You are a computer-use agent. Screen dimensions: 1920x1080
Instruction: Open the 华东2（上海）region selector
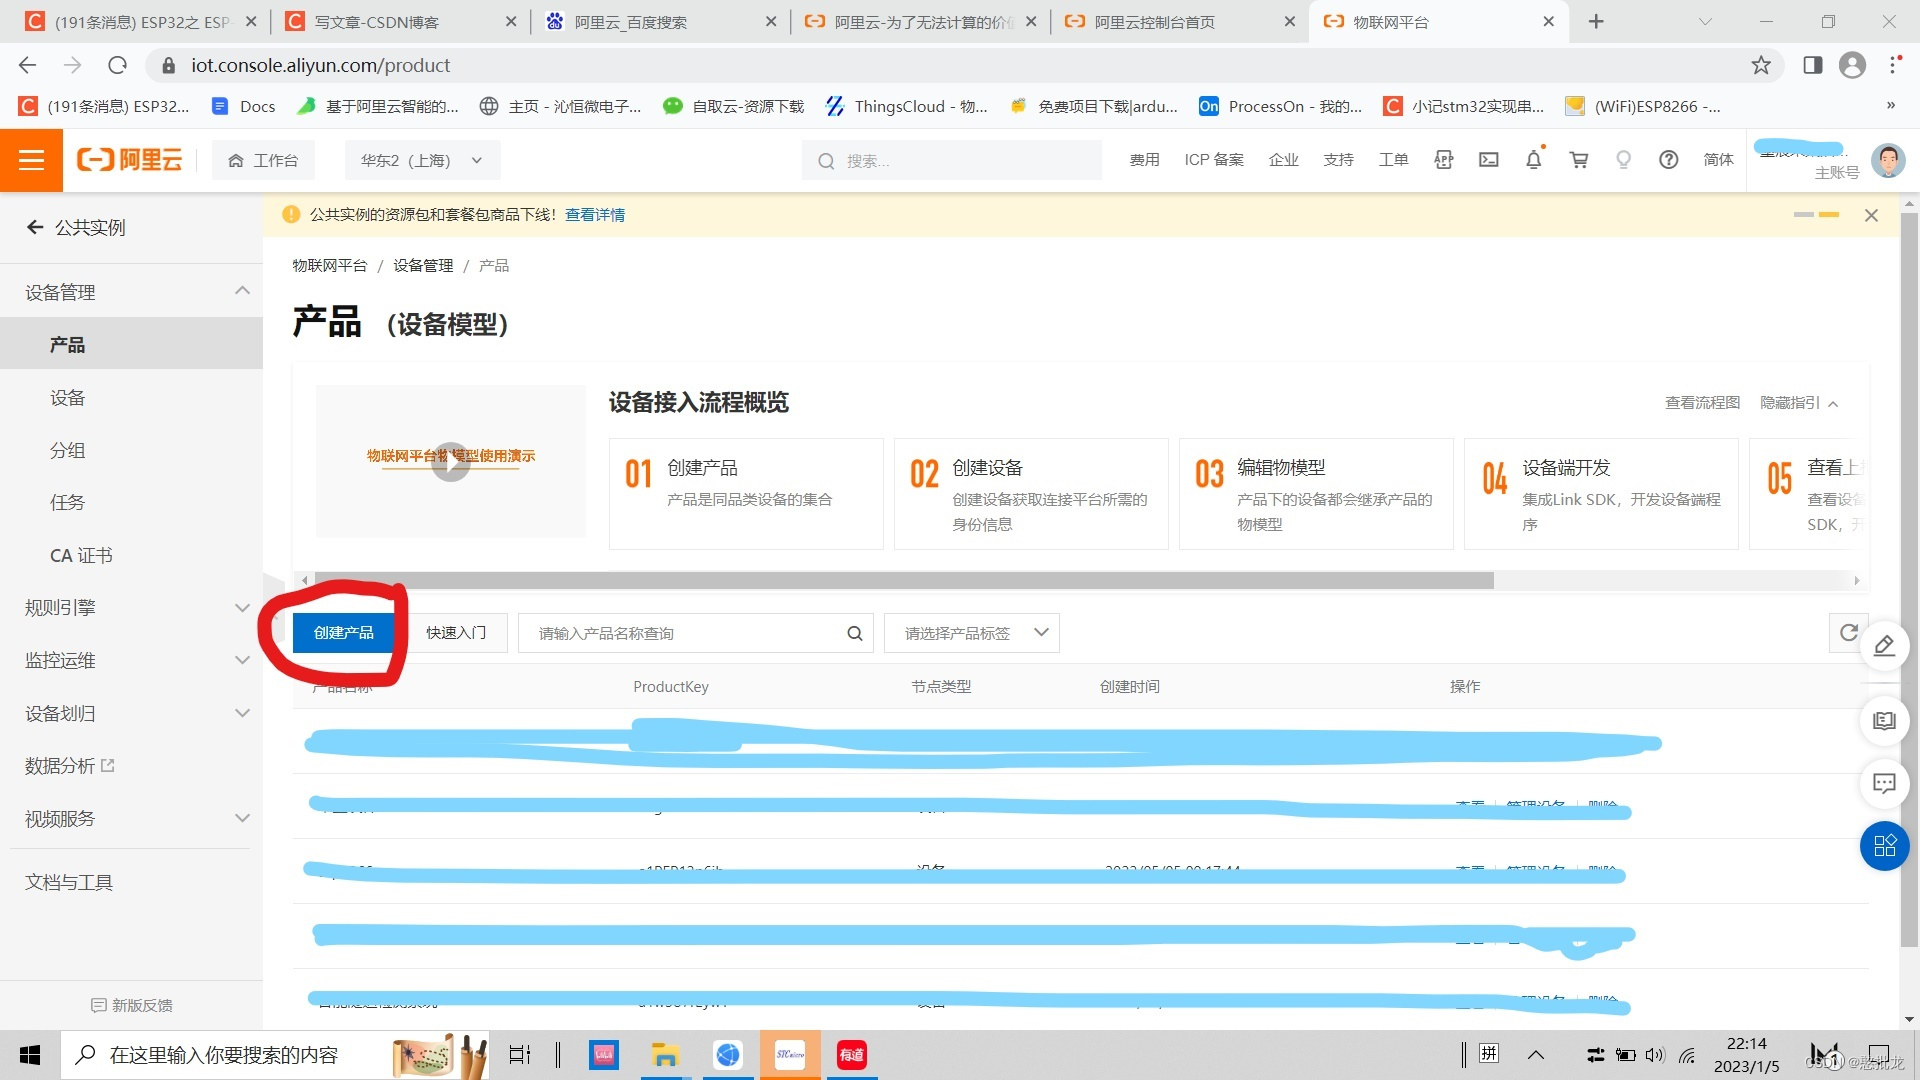(x=421, y=160)
